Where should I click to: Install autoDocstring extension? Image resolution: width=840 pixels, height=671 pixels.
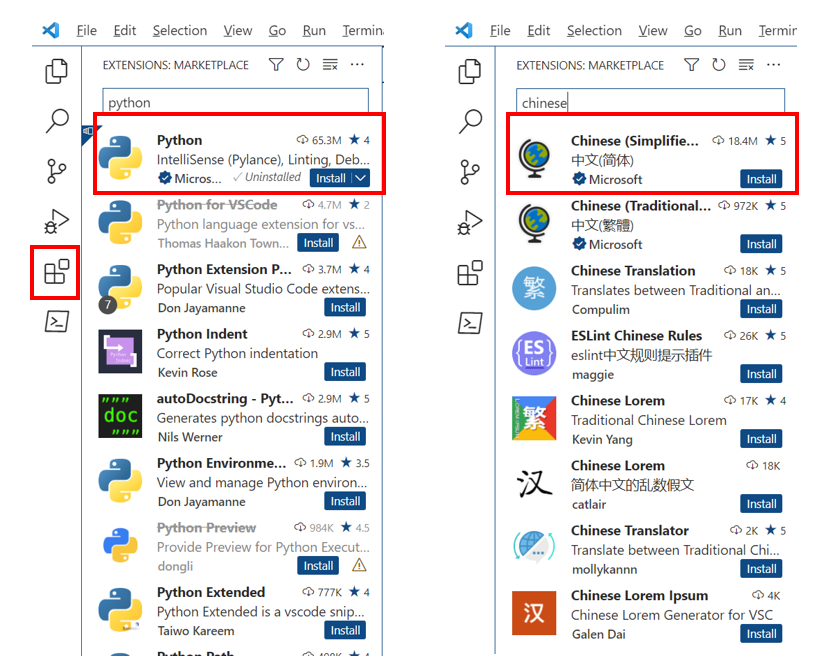(345, 436)
